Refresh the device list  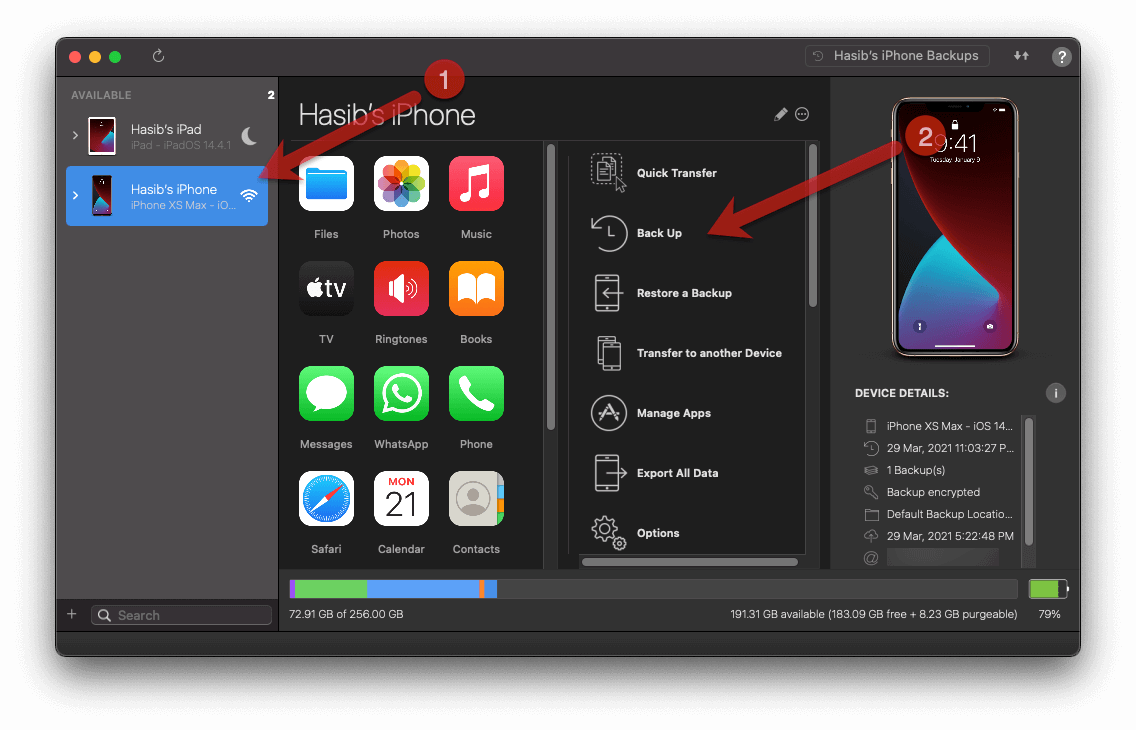click(x=158, y=56)
